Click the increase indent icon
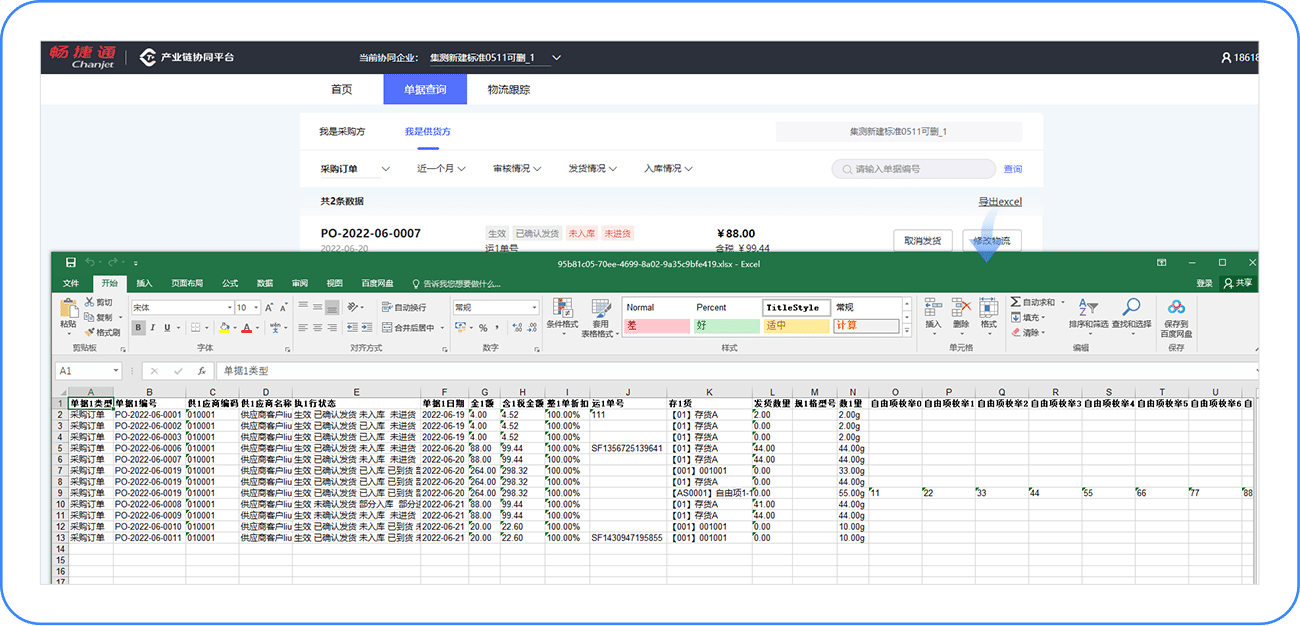Viewport: 1300px width, 626px height. tap(366, 328)
